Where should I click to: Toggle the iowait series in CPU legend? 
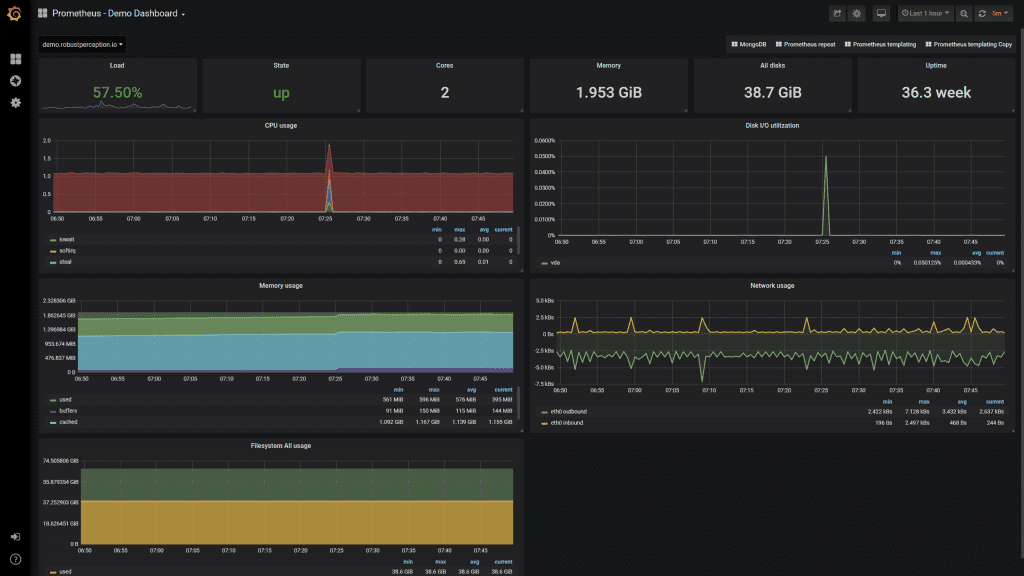pos(68,240)
